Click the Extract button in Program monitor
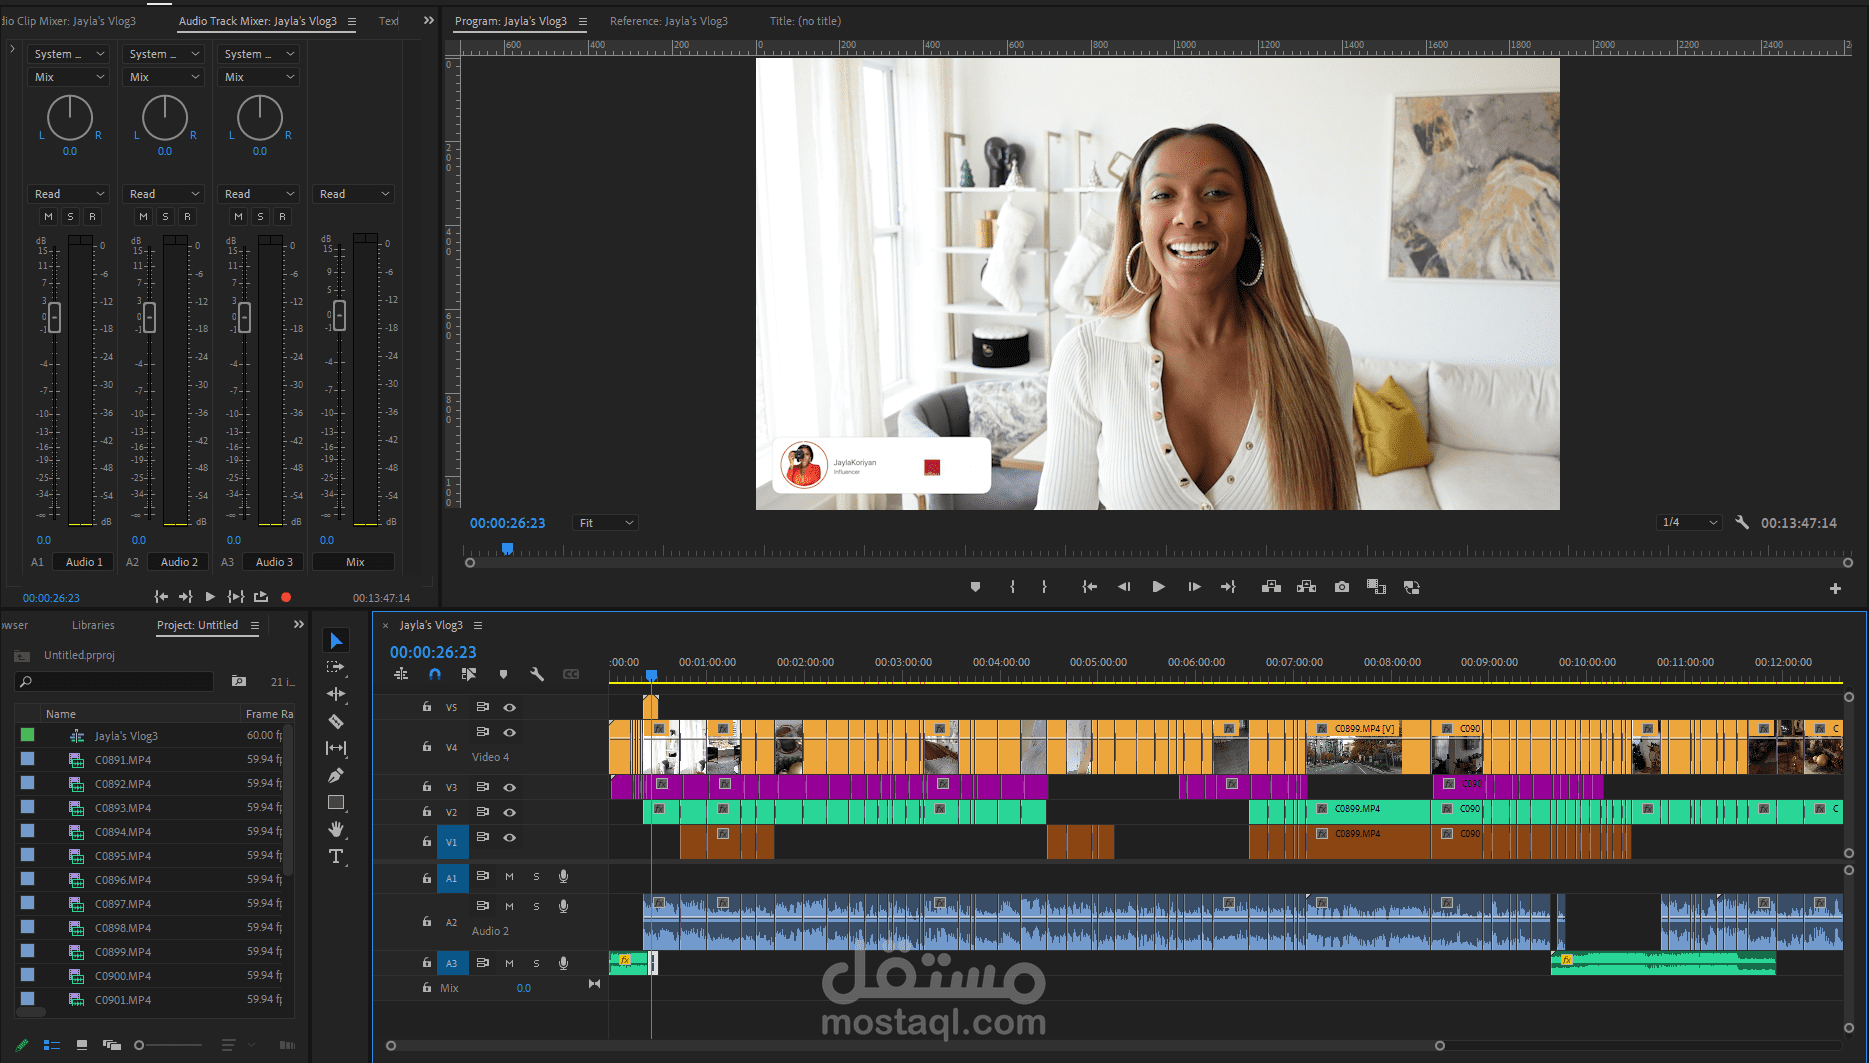This screenshot has width=1869, height=1063. pos(1306,587)
